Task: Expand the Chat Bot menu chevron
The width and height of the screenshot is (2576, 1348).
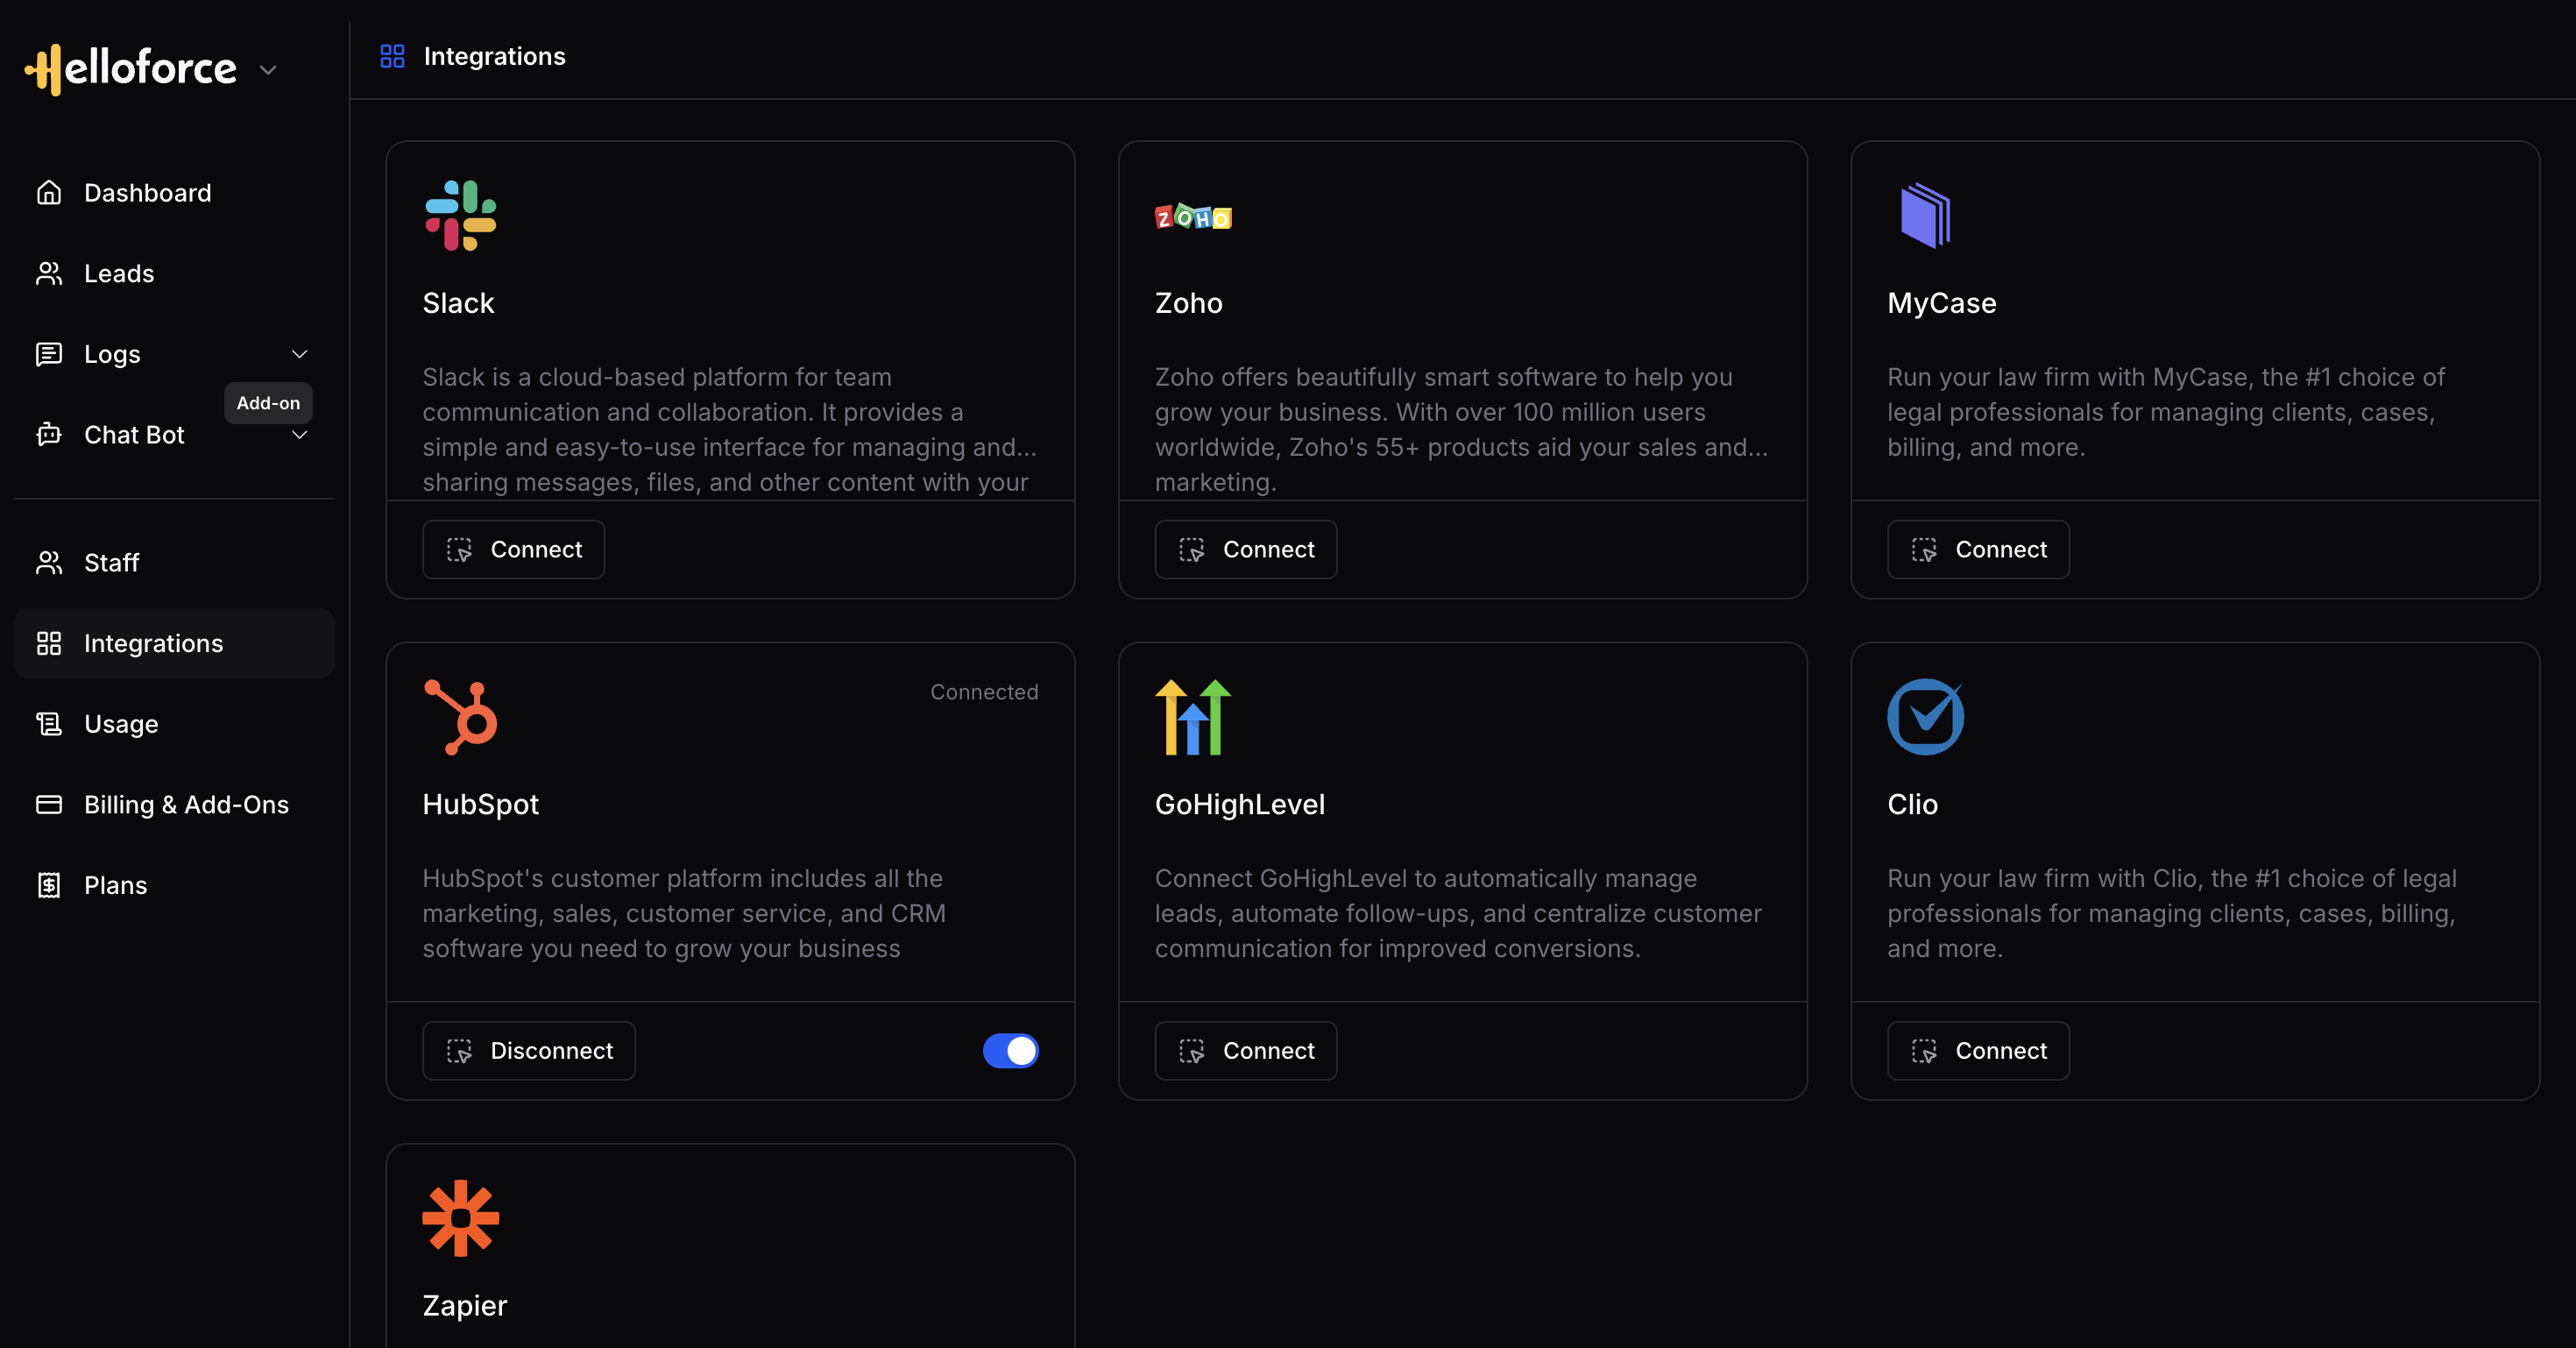Action: [x=299, y=435]
